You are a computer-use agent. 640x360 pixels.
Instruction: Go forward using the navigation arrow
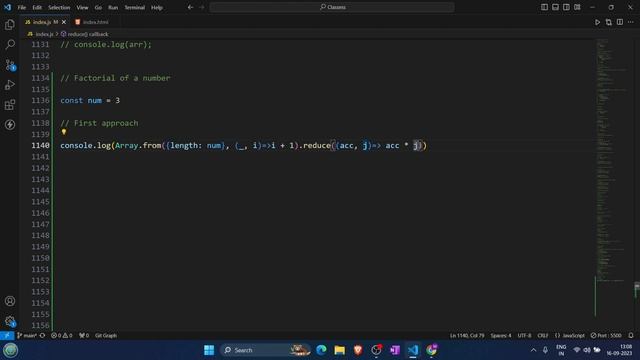tap(202, 7)
